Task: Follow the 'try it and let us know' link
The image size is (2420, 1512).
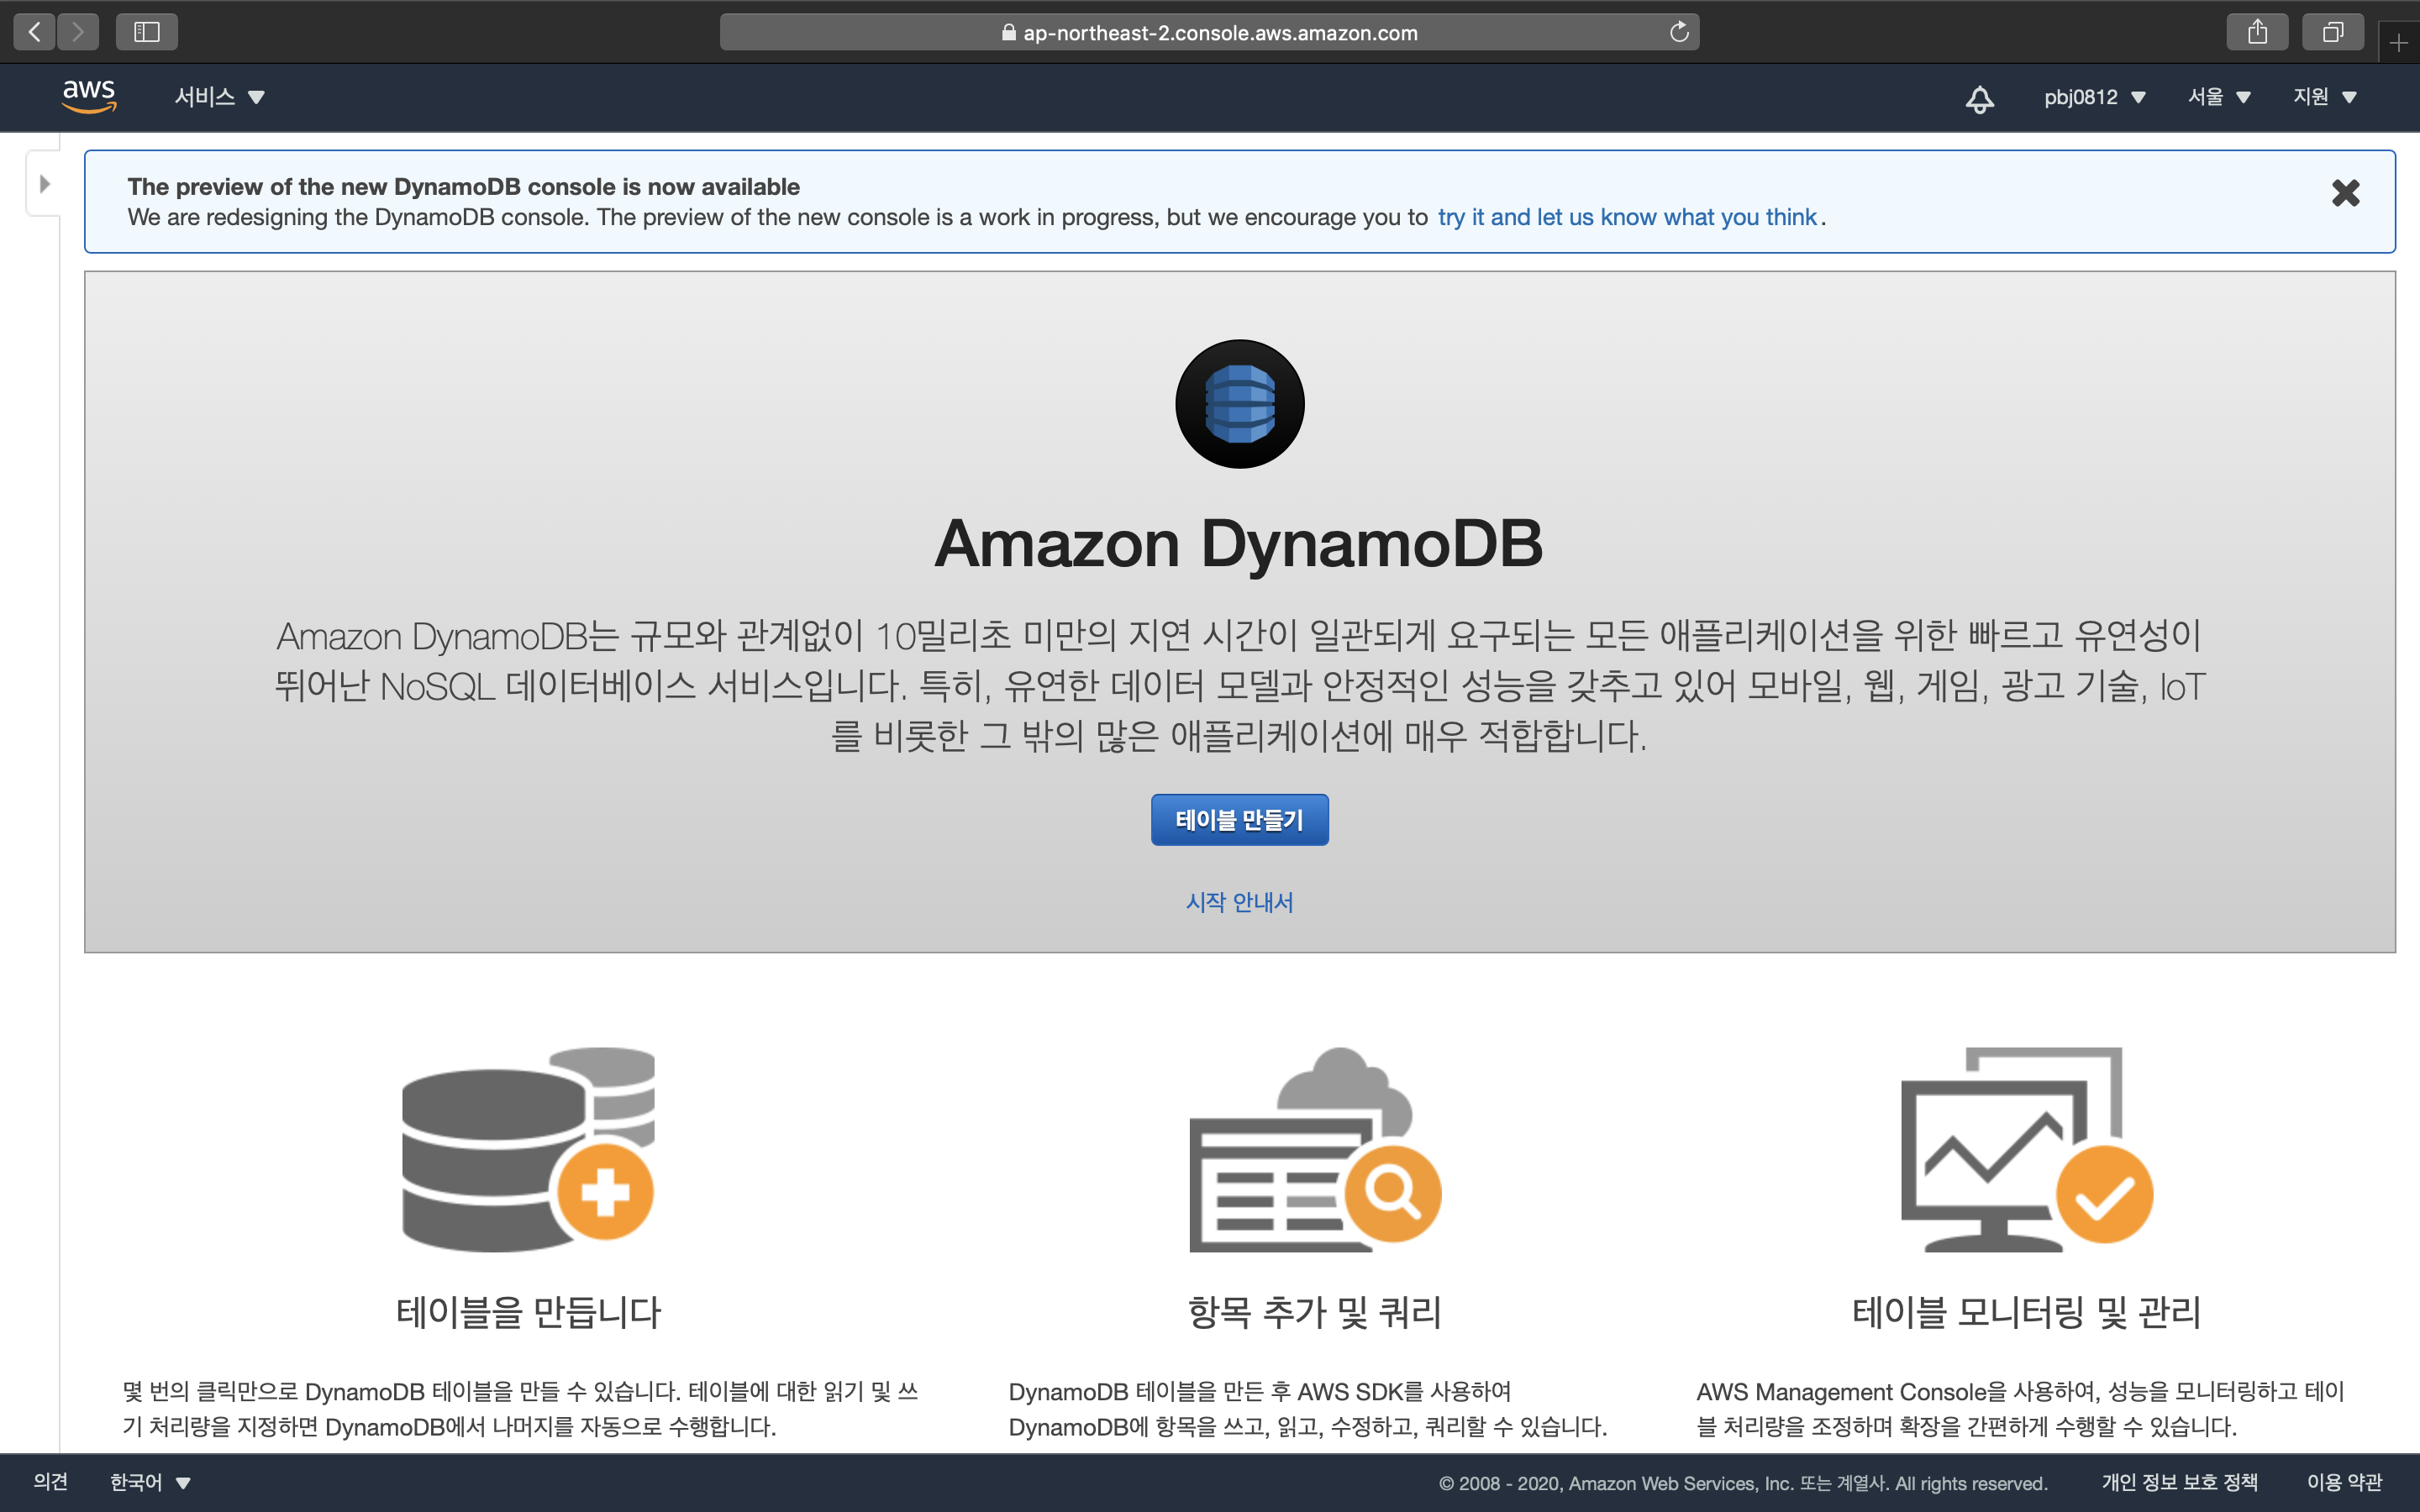Action: pos(1627,217)
